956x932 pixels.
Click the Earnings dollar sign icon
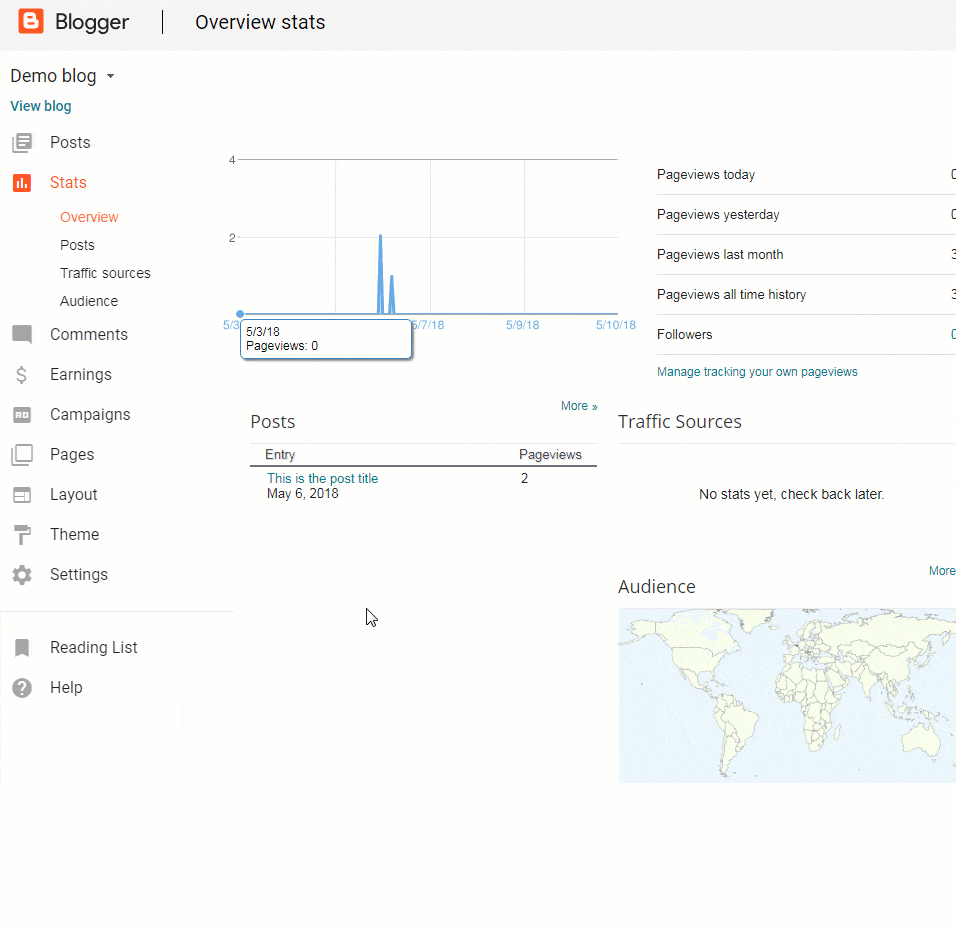tap(22, 375)
